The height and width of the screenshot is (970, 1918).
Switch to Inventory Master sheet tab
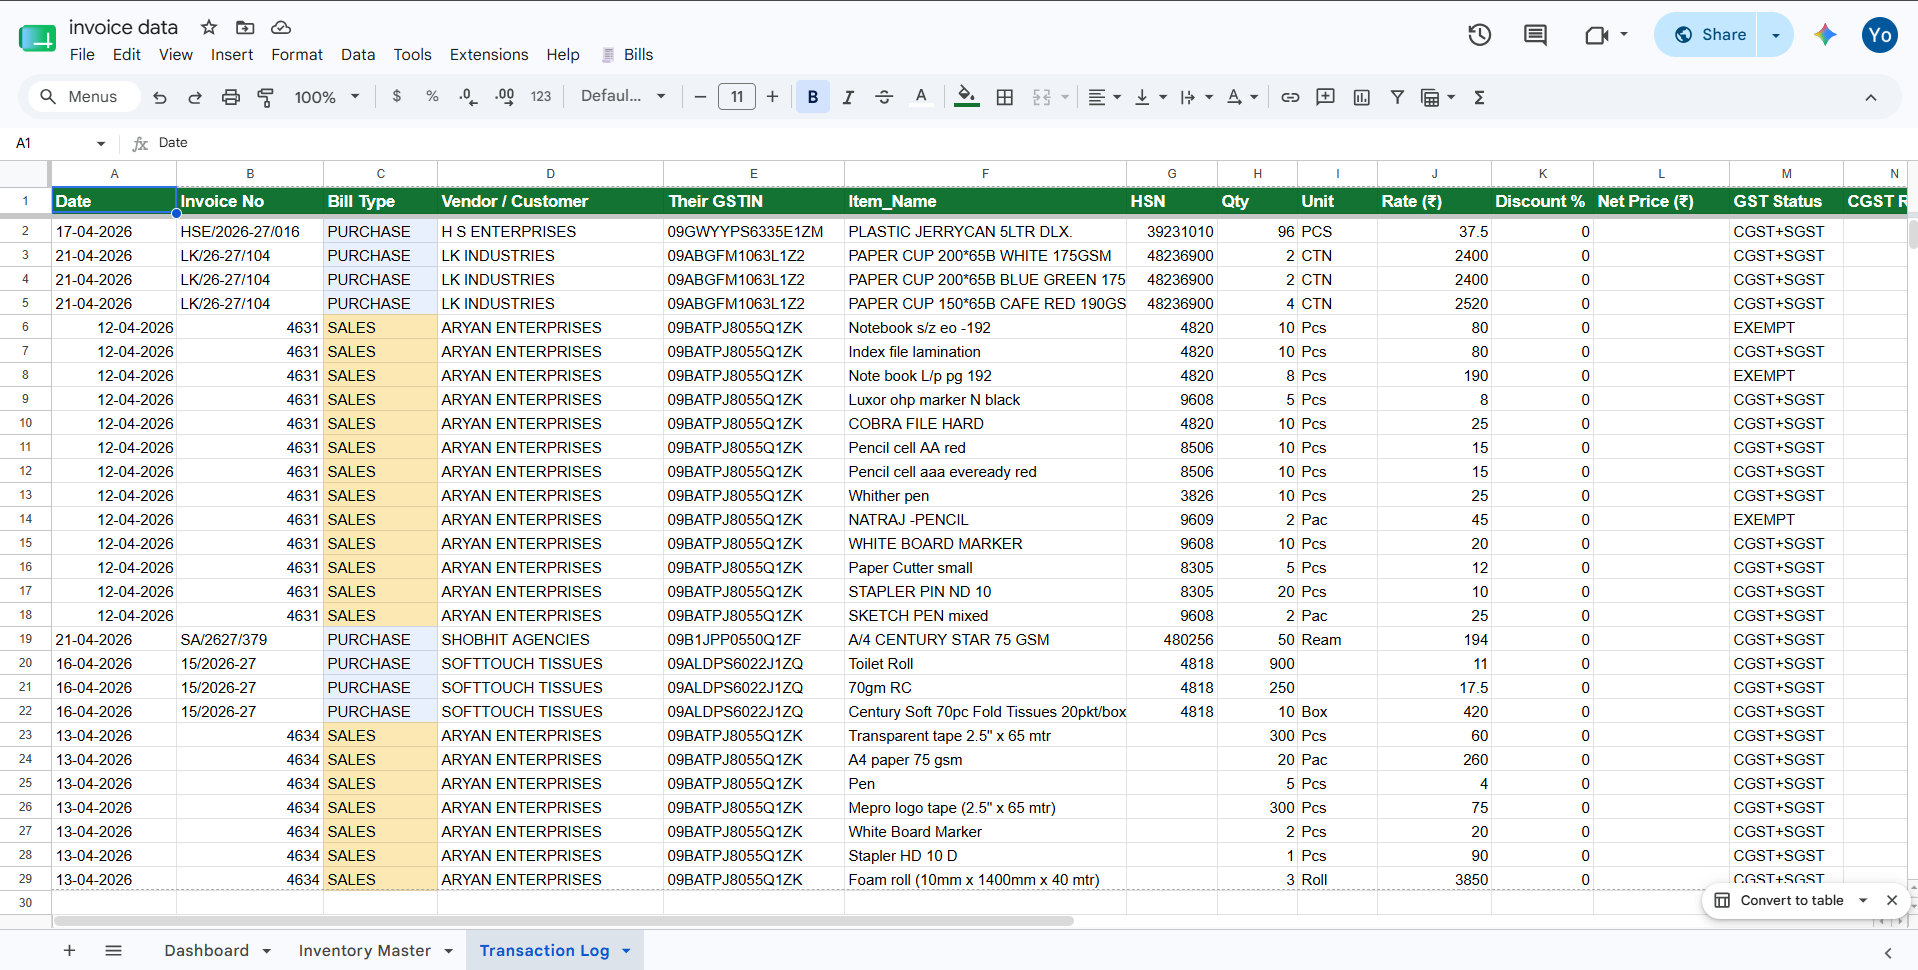364,950
